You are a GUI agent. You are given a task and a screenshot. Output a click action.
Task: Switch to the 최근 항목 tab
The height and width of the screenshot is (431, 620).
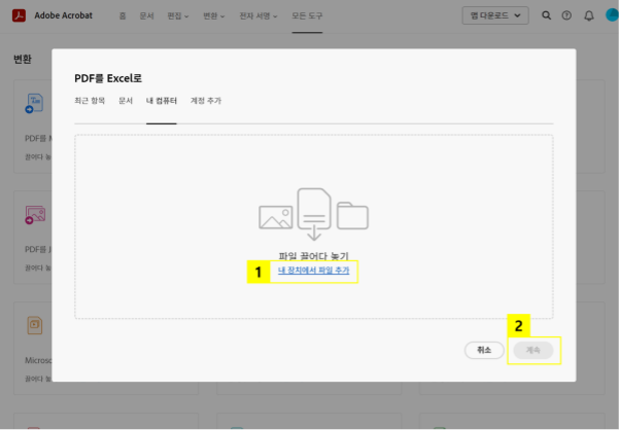[90, 101]
